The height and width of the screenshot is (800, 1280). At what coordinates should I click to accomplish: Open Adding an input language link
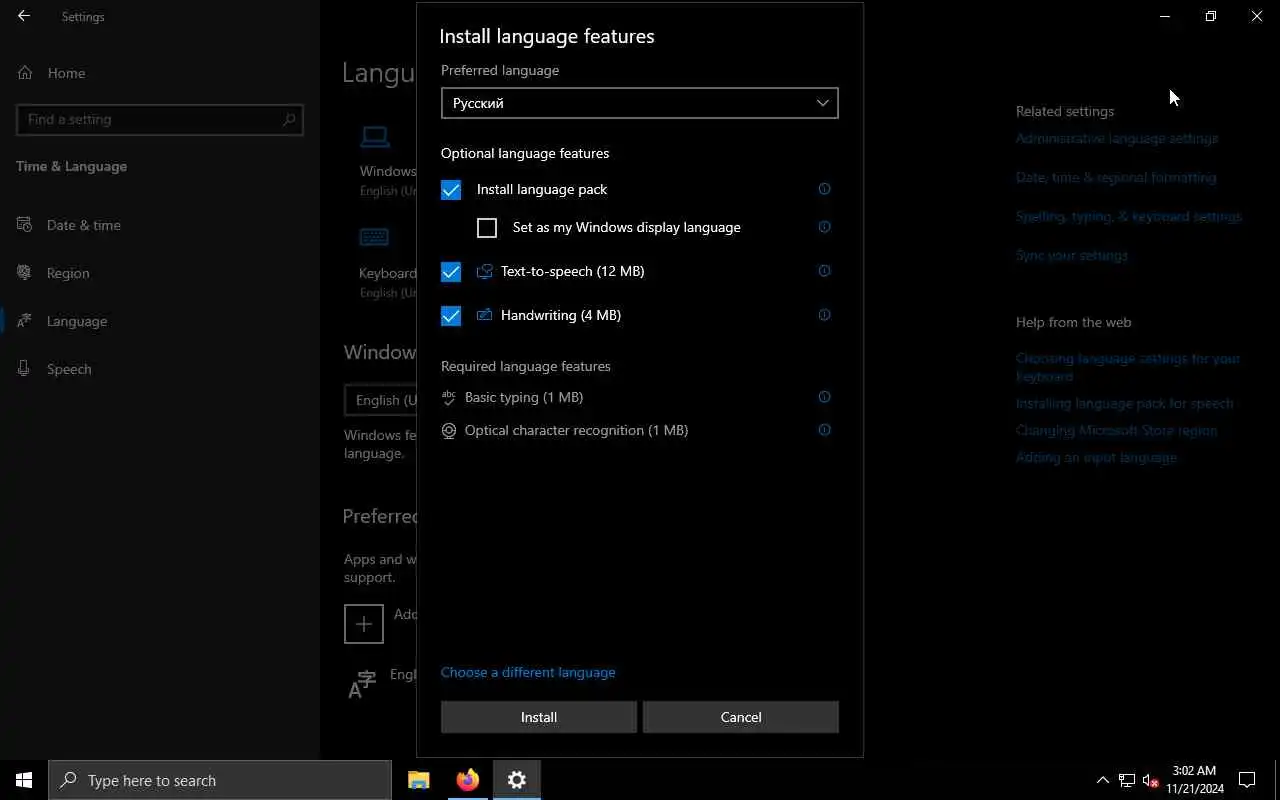pyautogui.click(x=1096, y=457)
